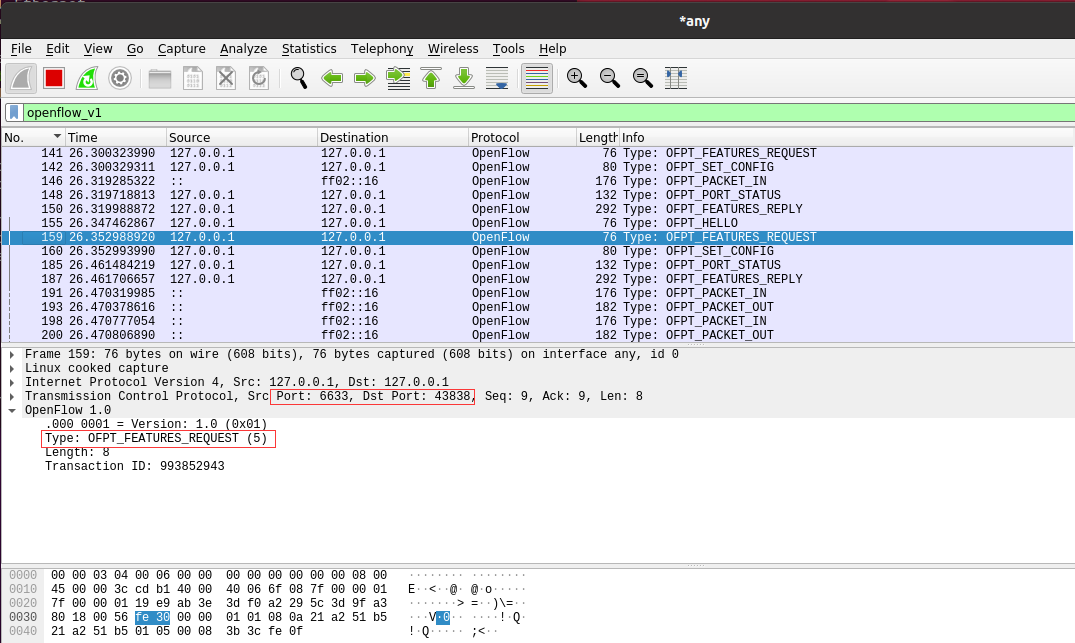Viewport: 1075px width, 643px height.
Task: Open the Capture menu
Action: point(182,49)
